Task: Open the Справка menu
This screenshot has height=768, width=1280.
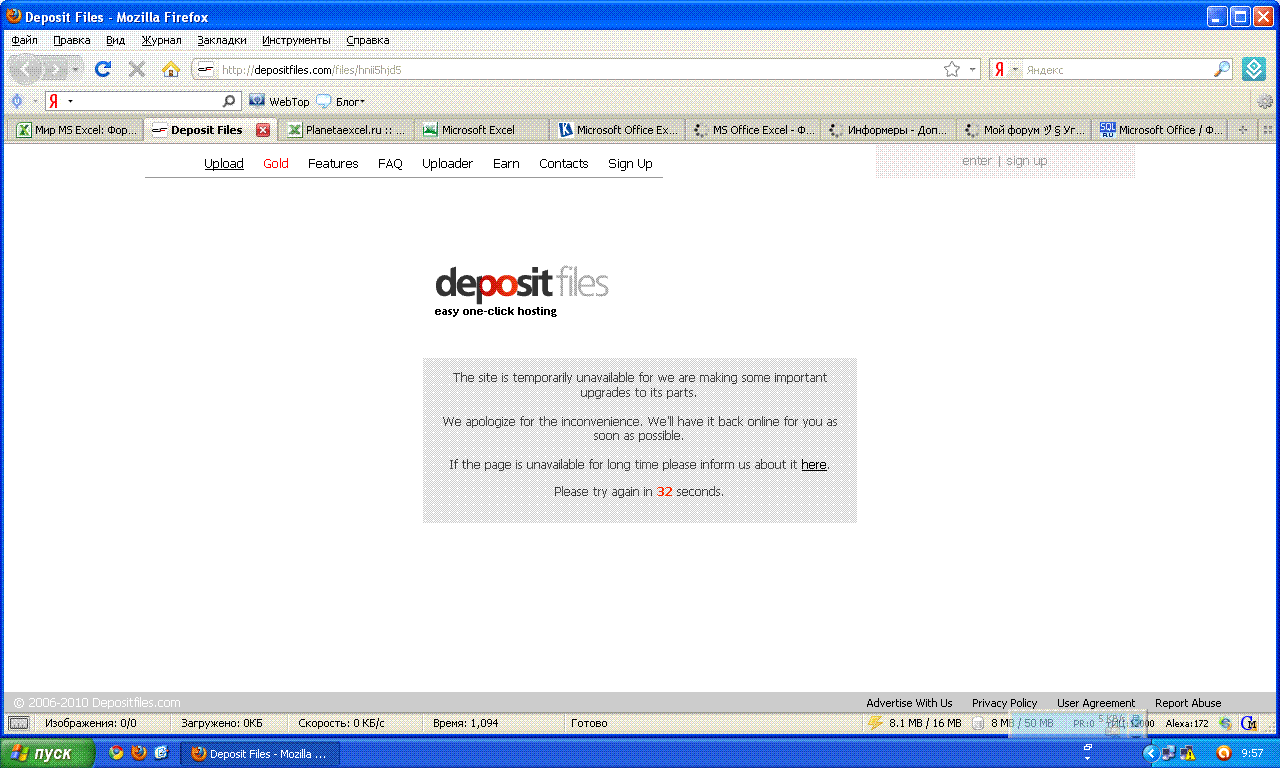Action: (x=368, y=40)
